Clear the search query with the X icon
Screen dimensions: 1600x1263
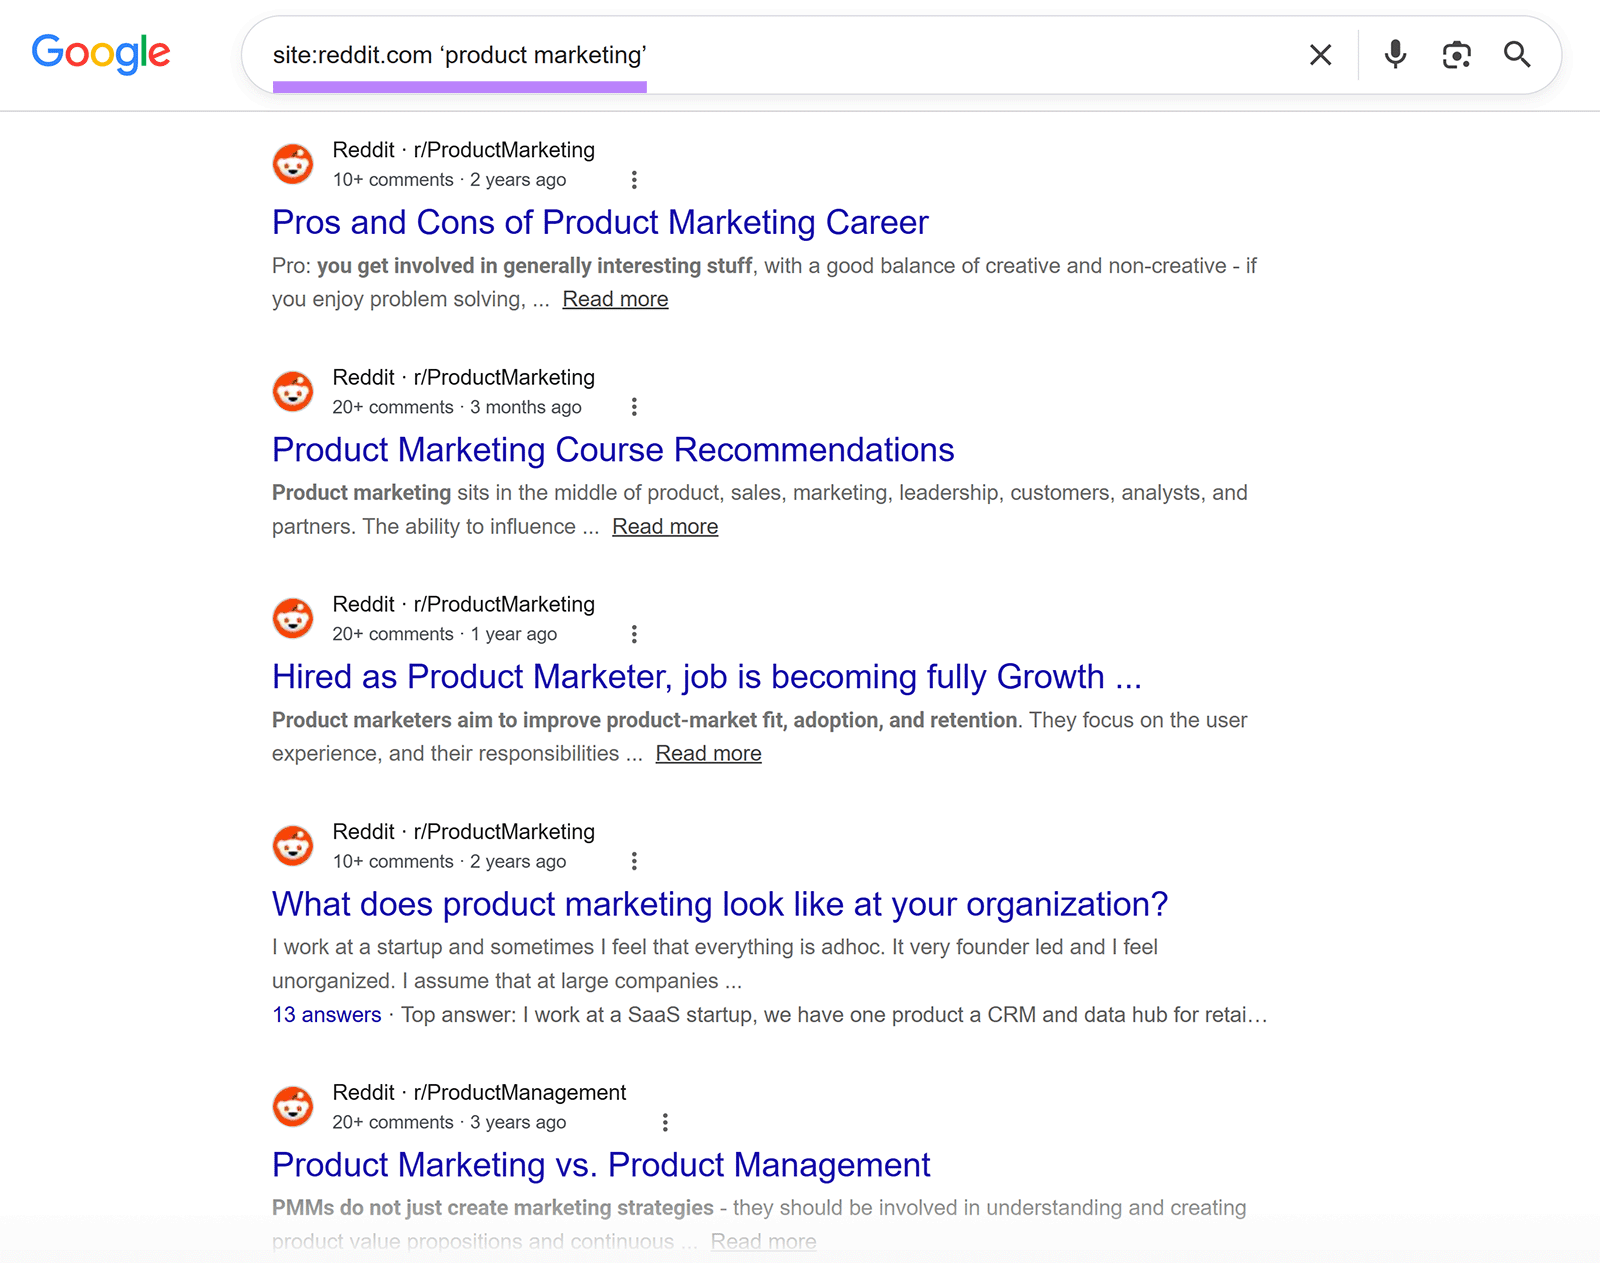tap(1320, 55)
